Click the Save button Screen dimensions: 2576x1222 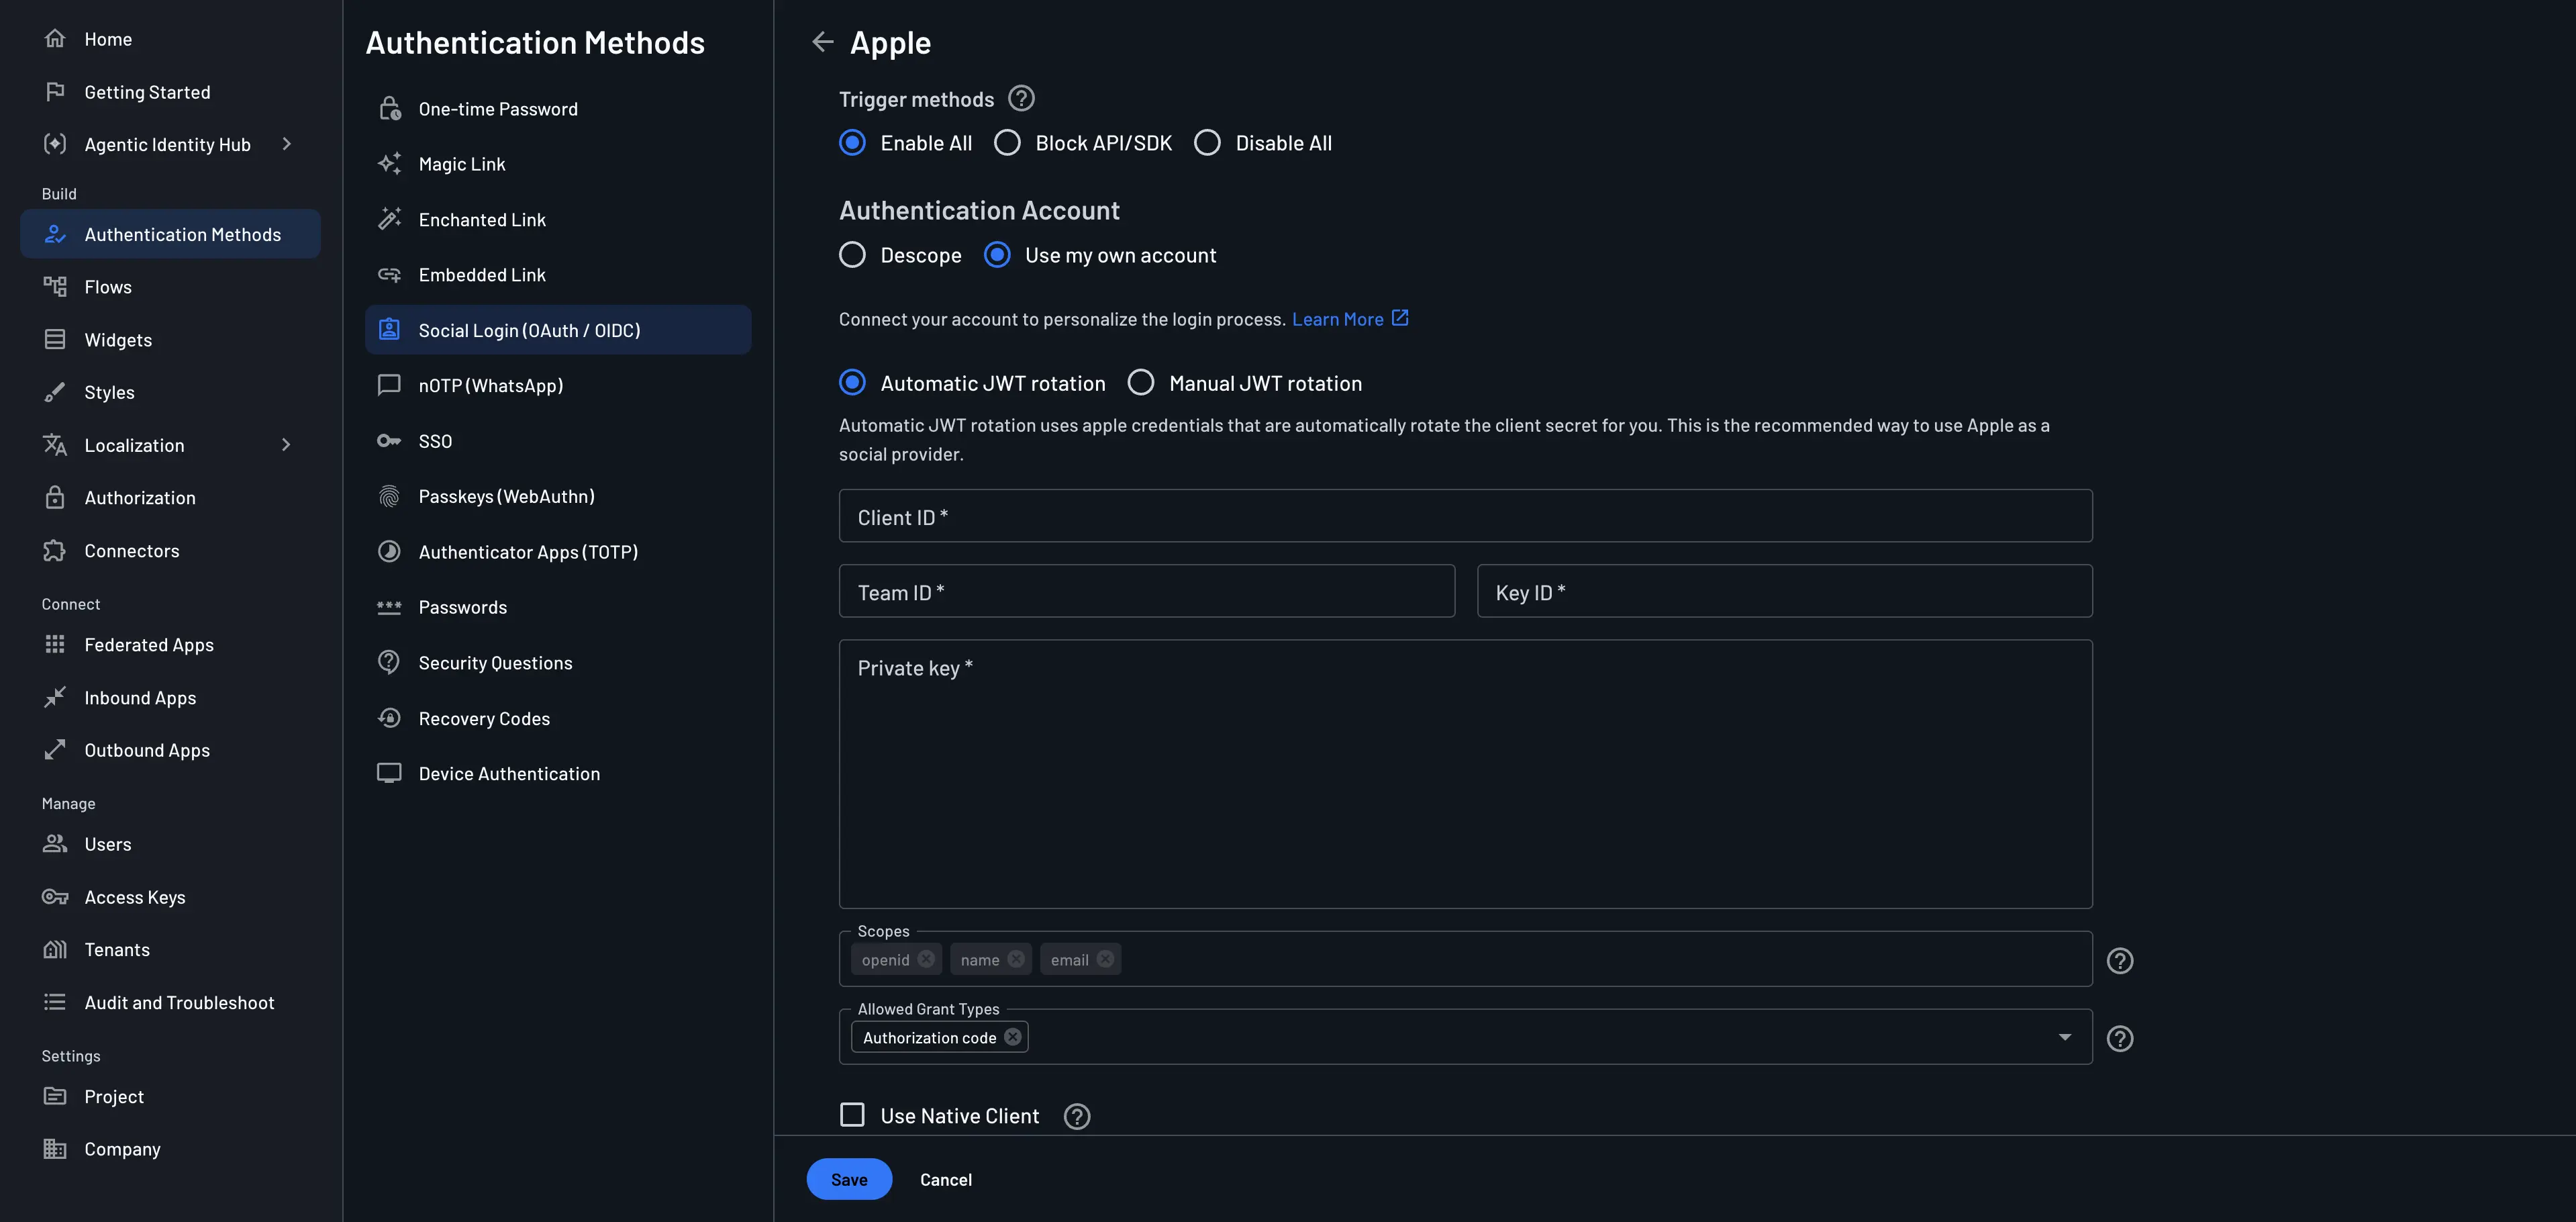pyautogui.click(x=849, y=1179)
